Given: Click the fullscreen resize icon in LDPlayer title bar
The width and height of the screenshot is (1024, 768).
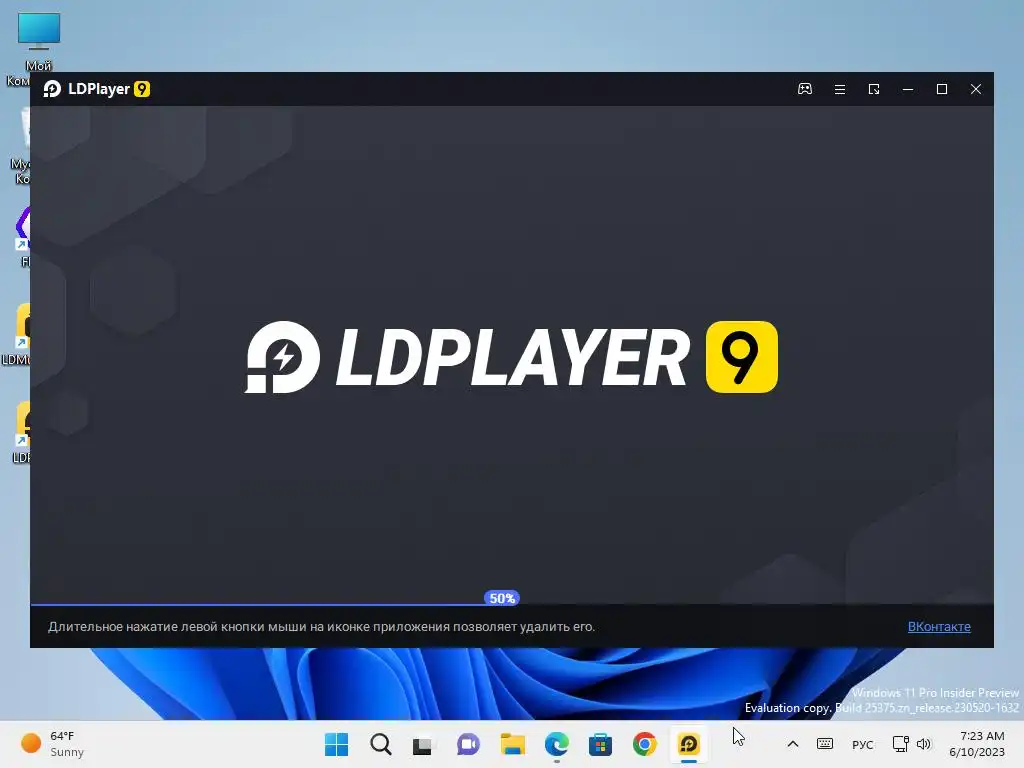Looking at the screenshot, I should point(874,89).
